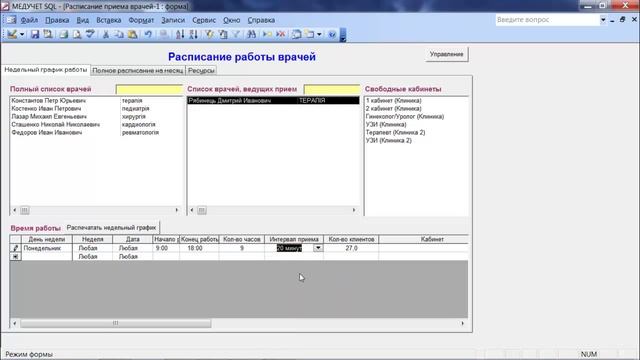Click Filter by Form icon

[223, 34]
